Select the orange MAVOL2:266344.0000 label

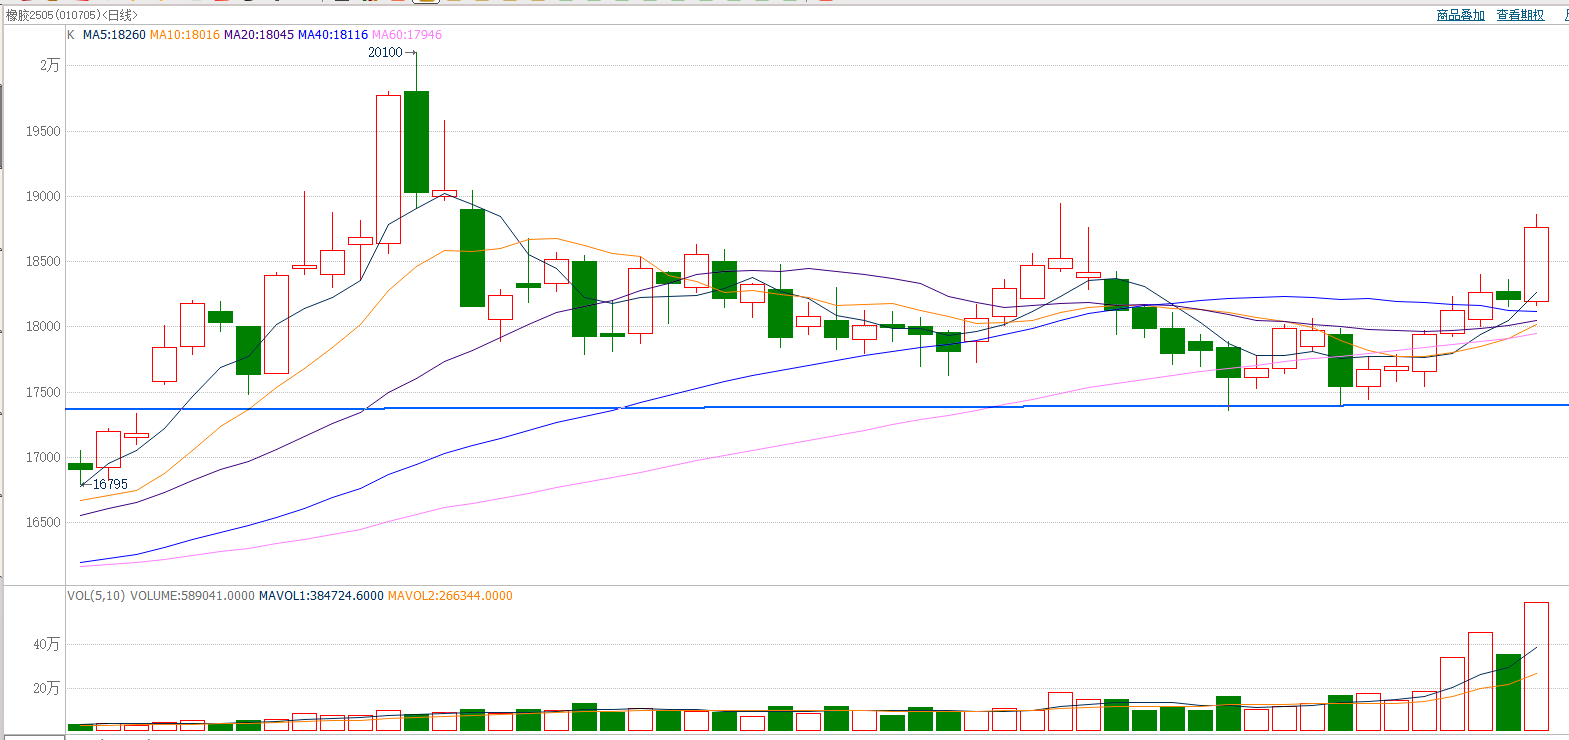[449, 596]
